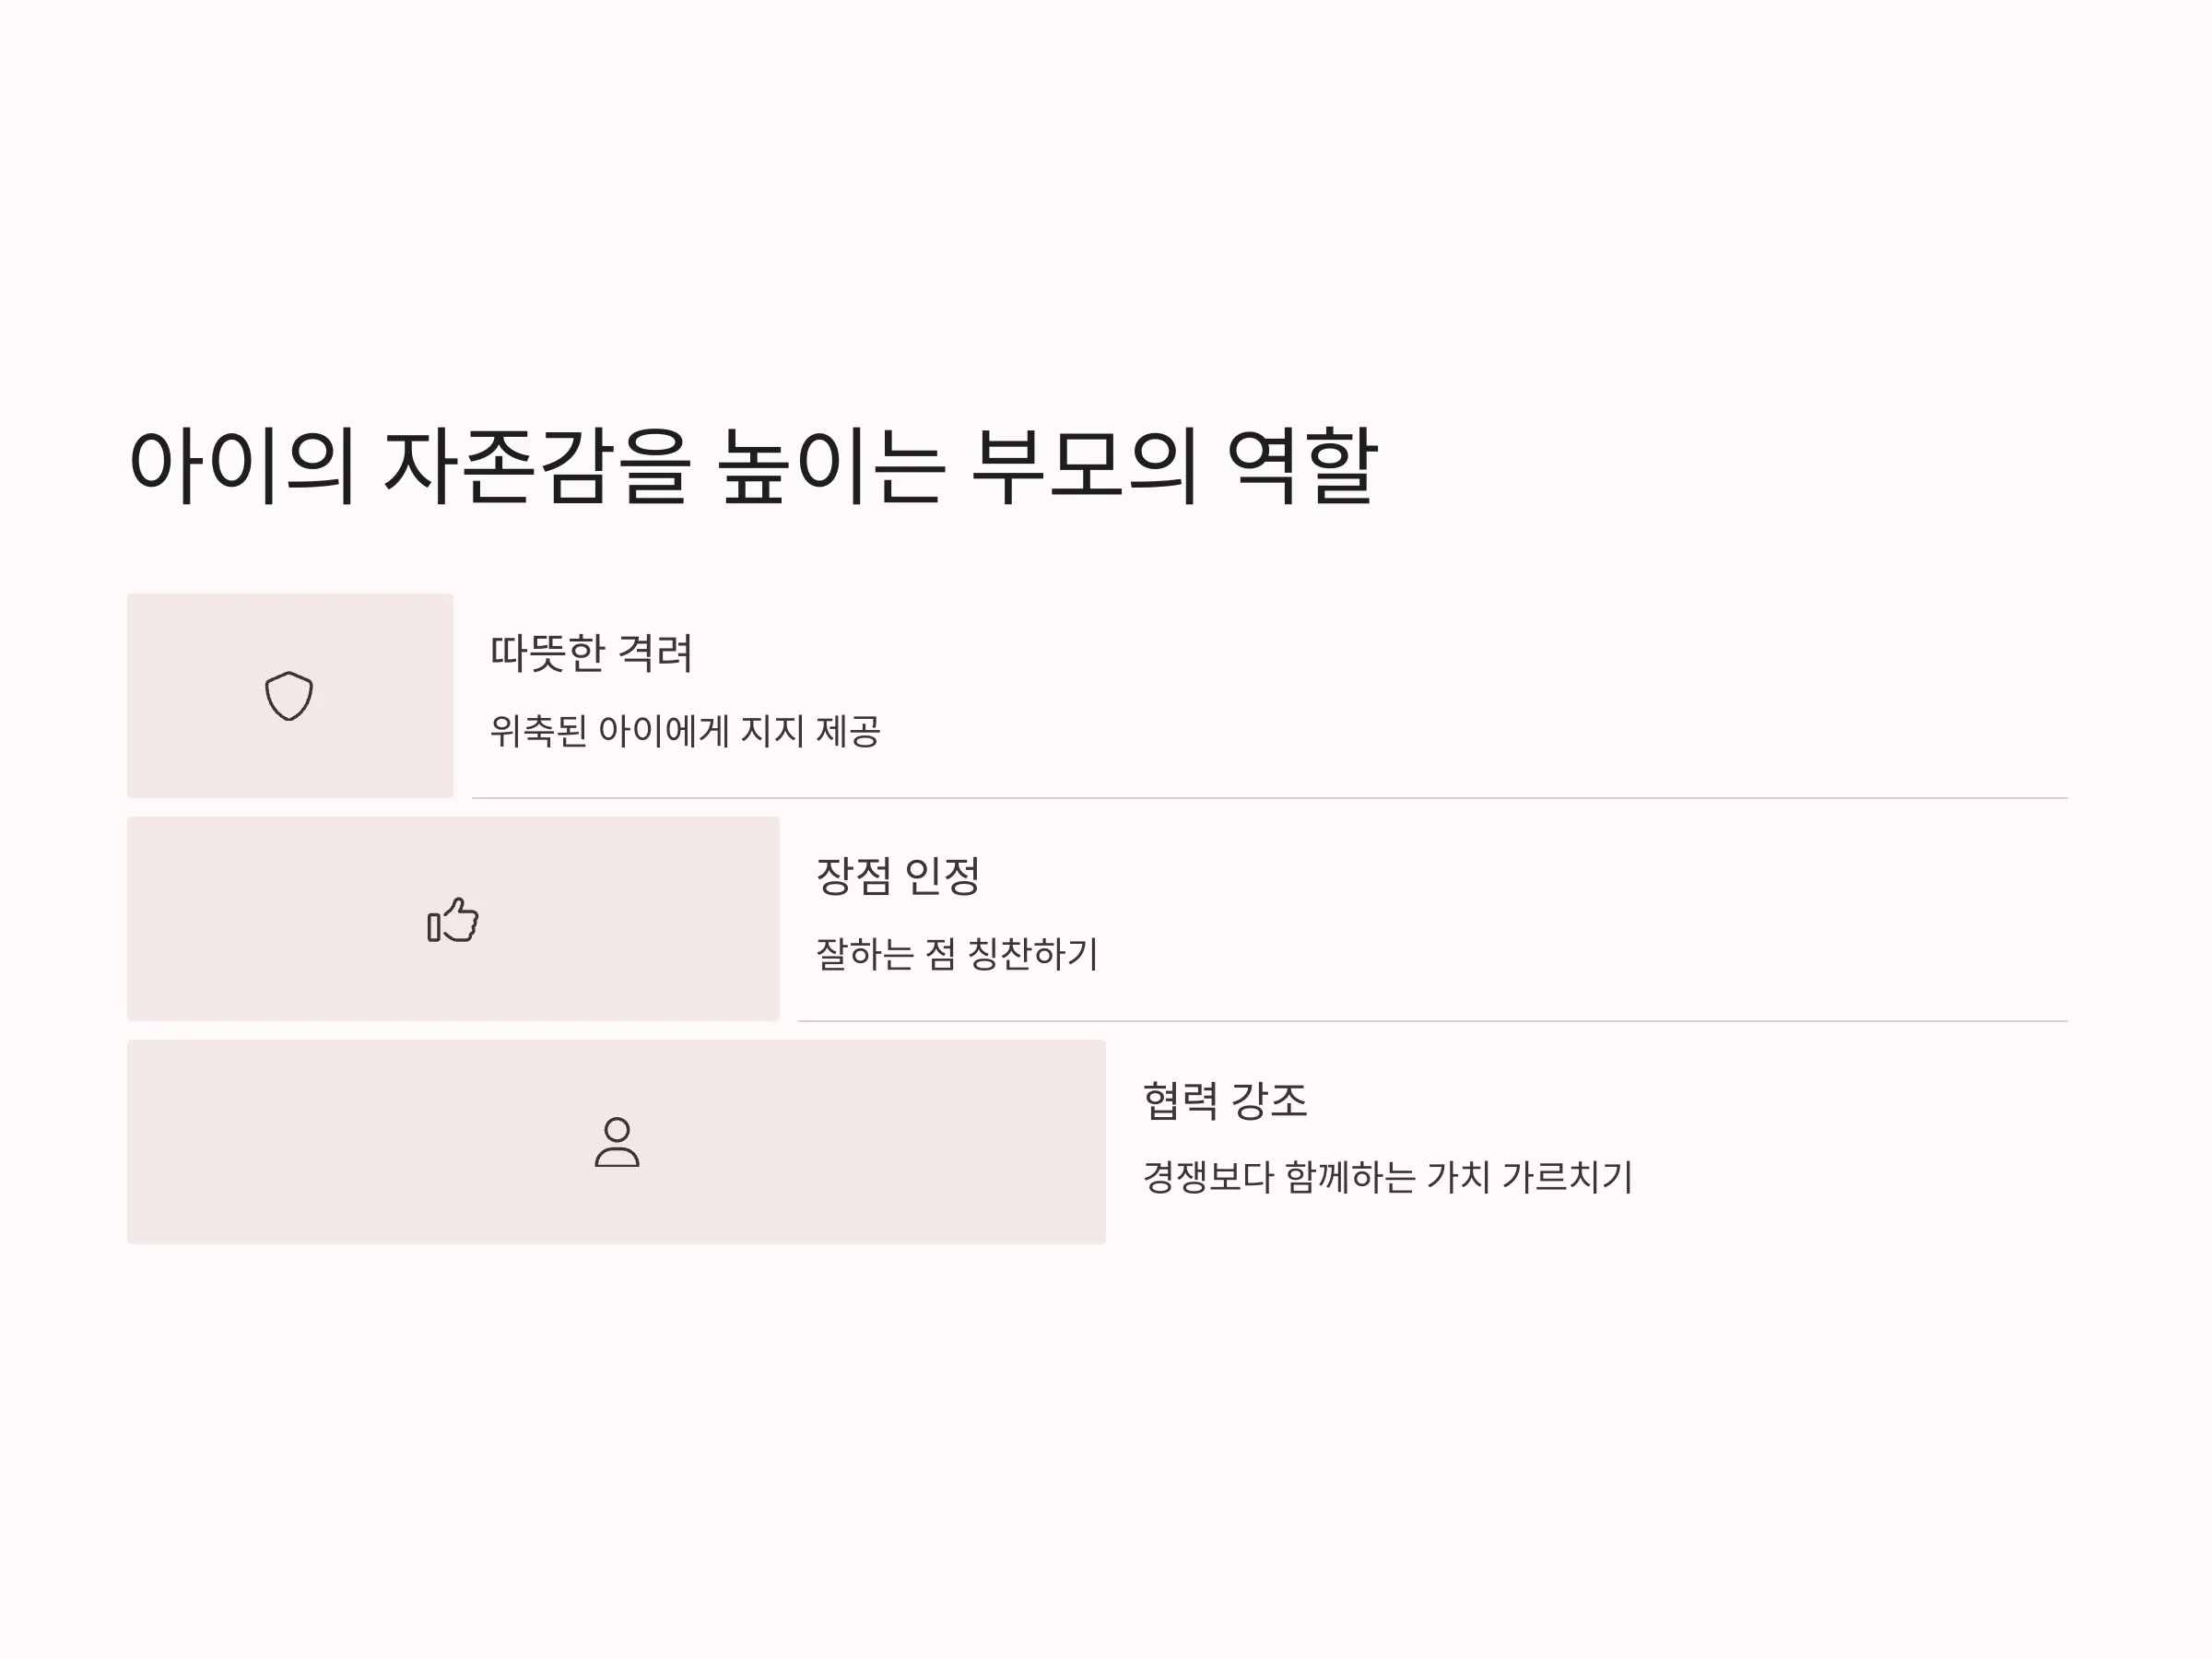Click the word 높이는 in the title

832,466
